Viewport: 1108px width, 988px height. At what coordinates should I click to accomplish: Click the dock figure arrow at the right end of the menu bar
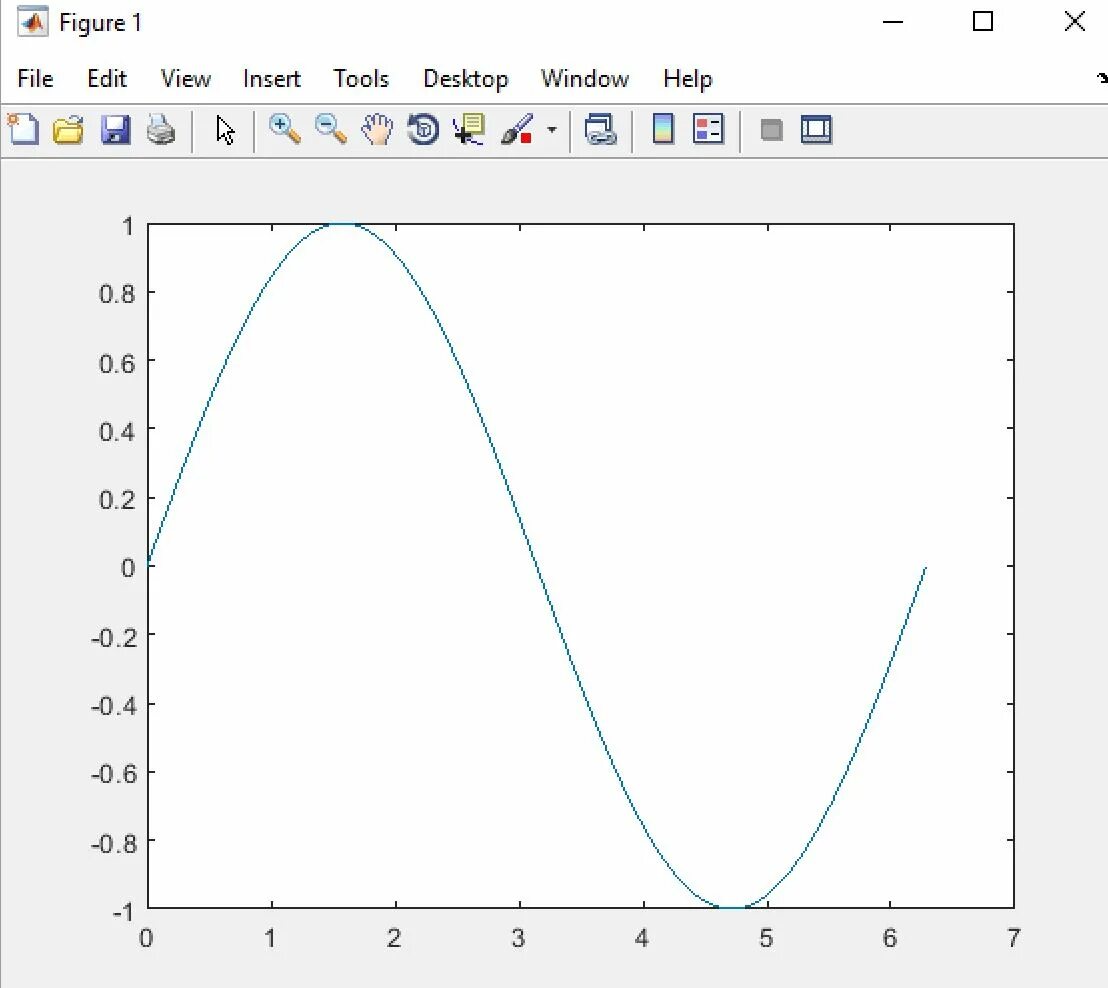coord(1102,78)
